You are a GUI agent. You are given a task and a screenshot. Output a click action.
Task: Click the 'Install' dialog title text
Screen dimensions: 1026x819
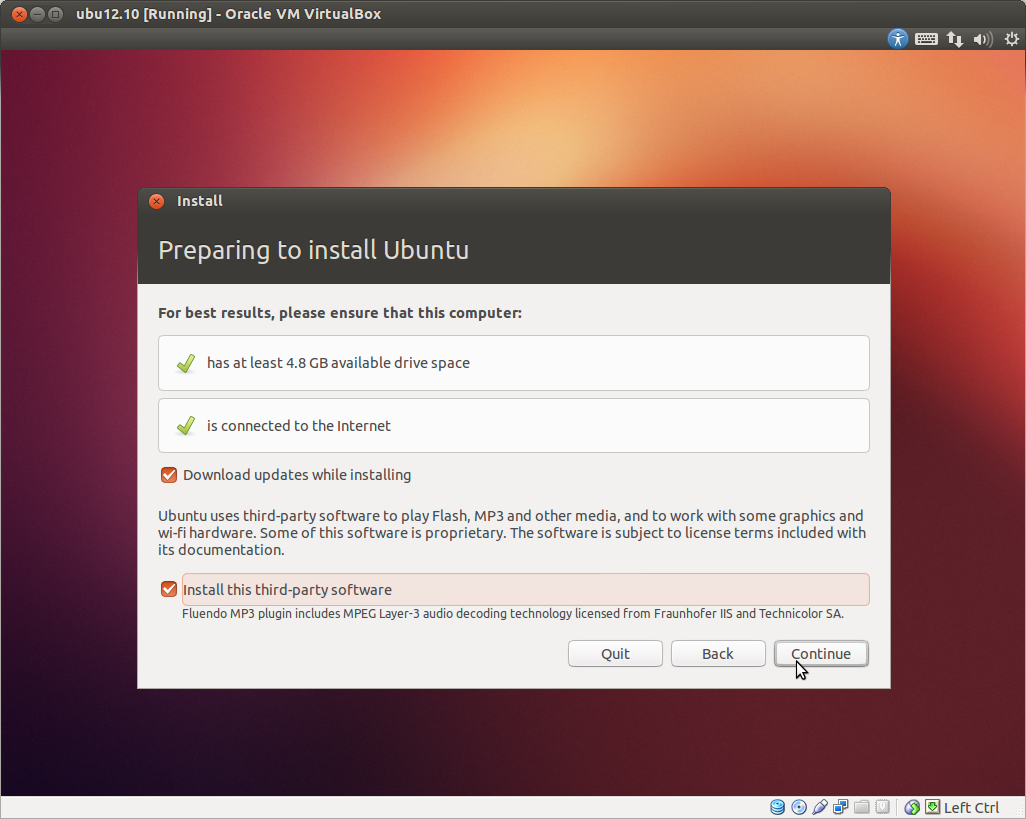(x=200, y=201)
